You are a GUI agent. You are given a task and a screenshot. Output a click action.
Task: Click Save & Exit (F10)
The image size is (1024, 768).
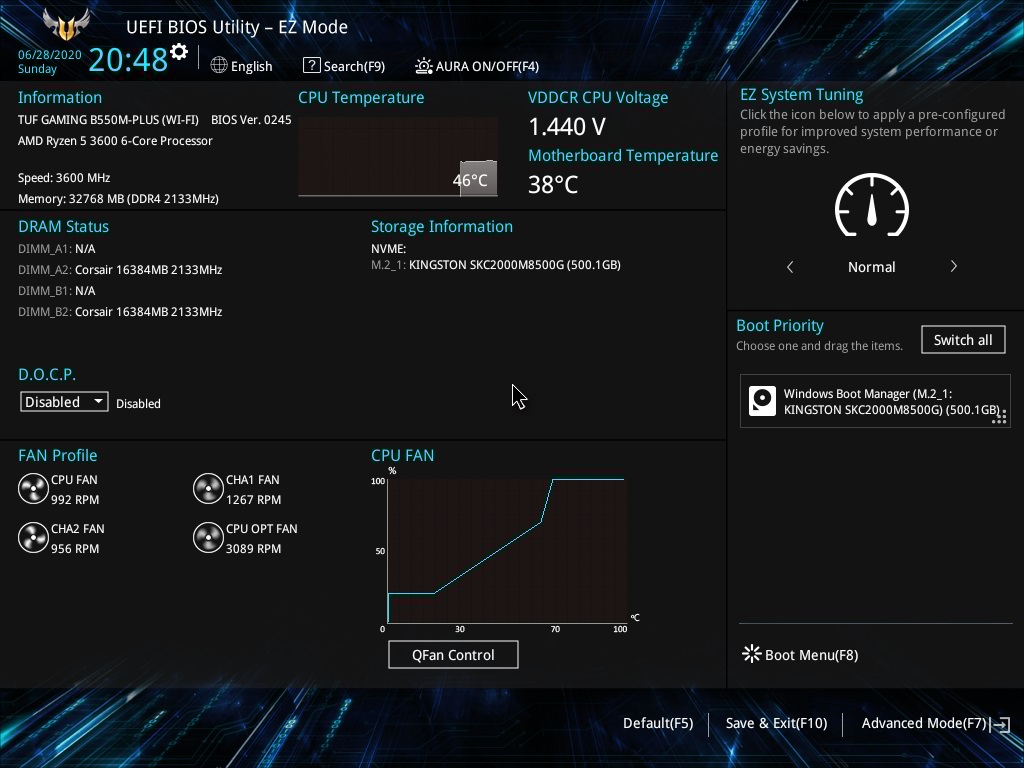[776, 723]
